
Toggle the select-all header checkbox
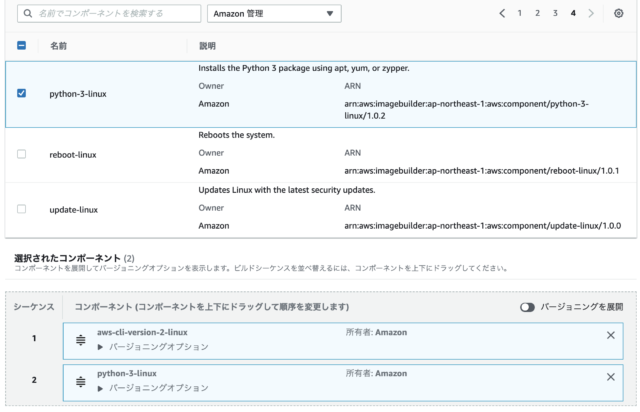(x=22, y=45)
